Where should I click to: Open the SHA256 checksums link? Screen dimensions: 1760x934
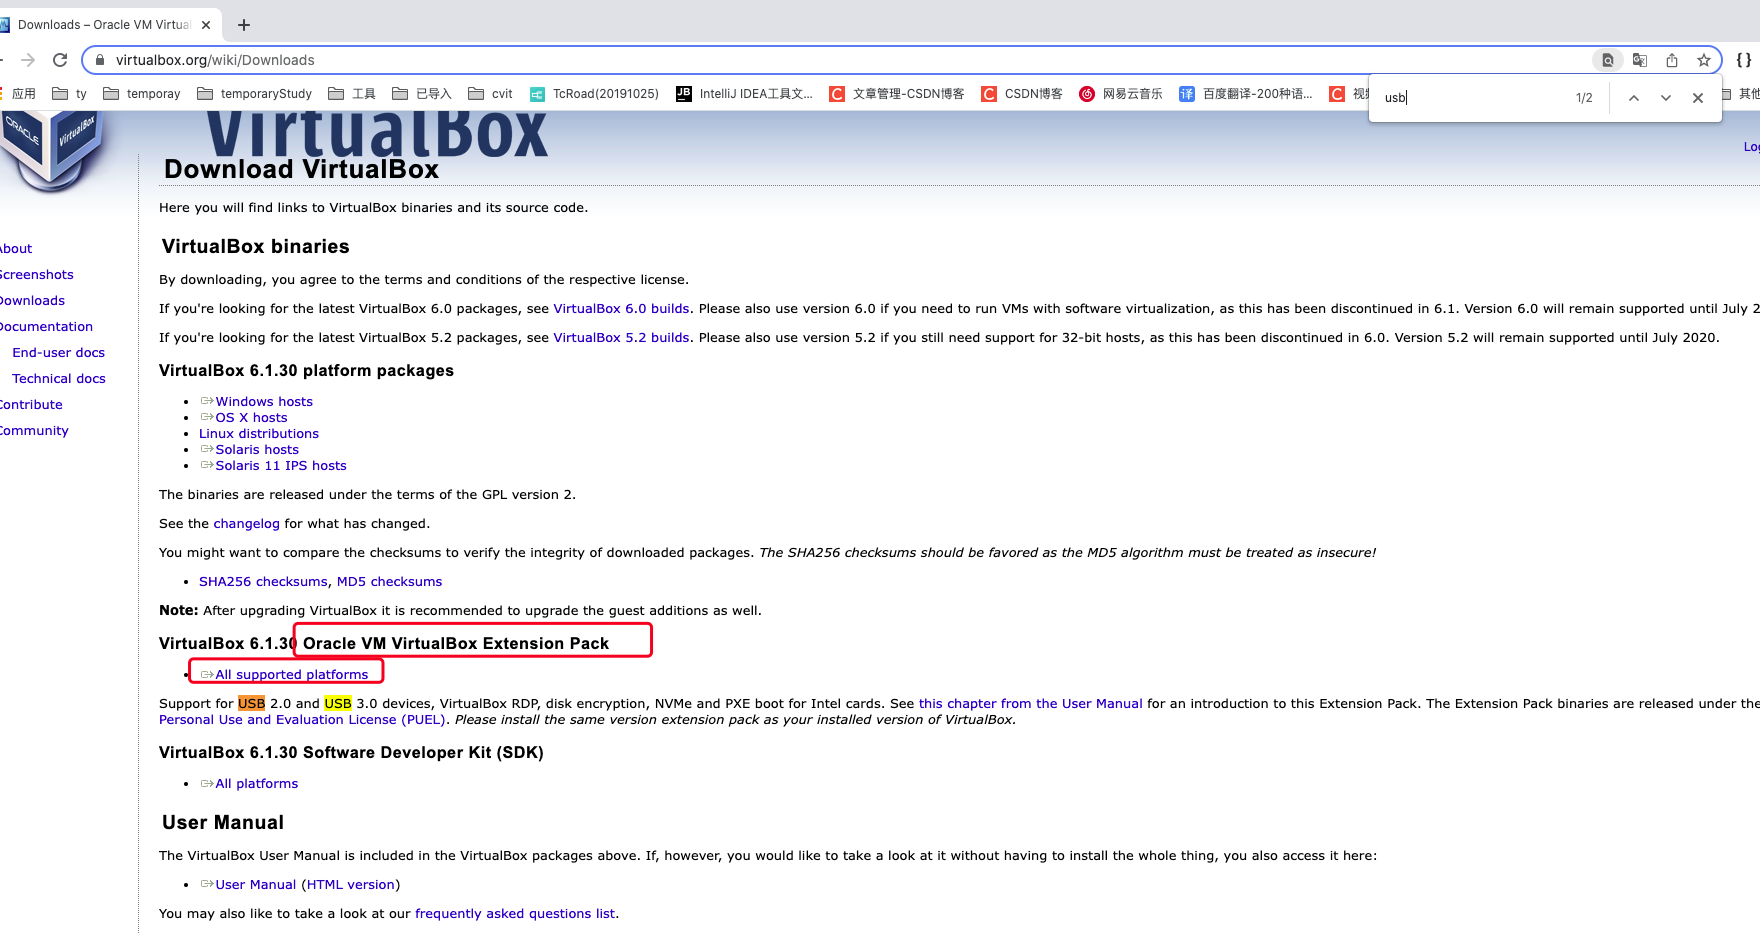pyautogui.click(x=263, y=582)
